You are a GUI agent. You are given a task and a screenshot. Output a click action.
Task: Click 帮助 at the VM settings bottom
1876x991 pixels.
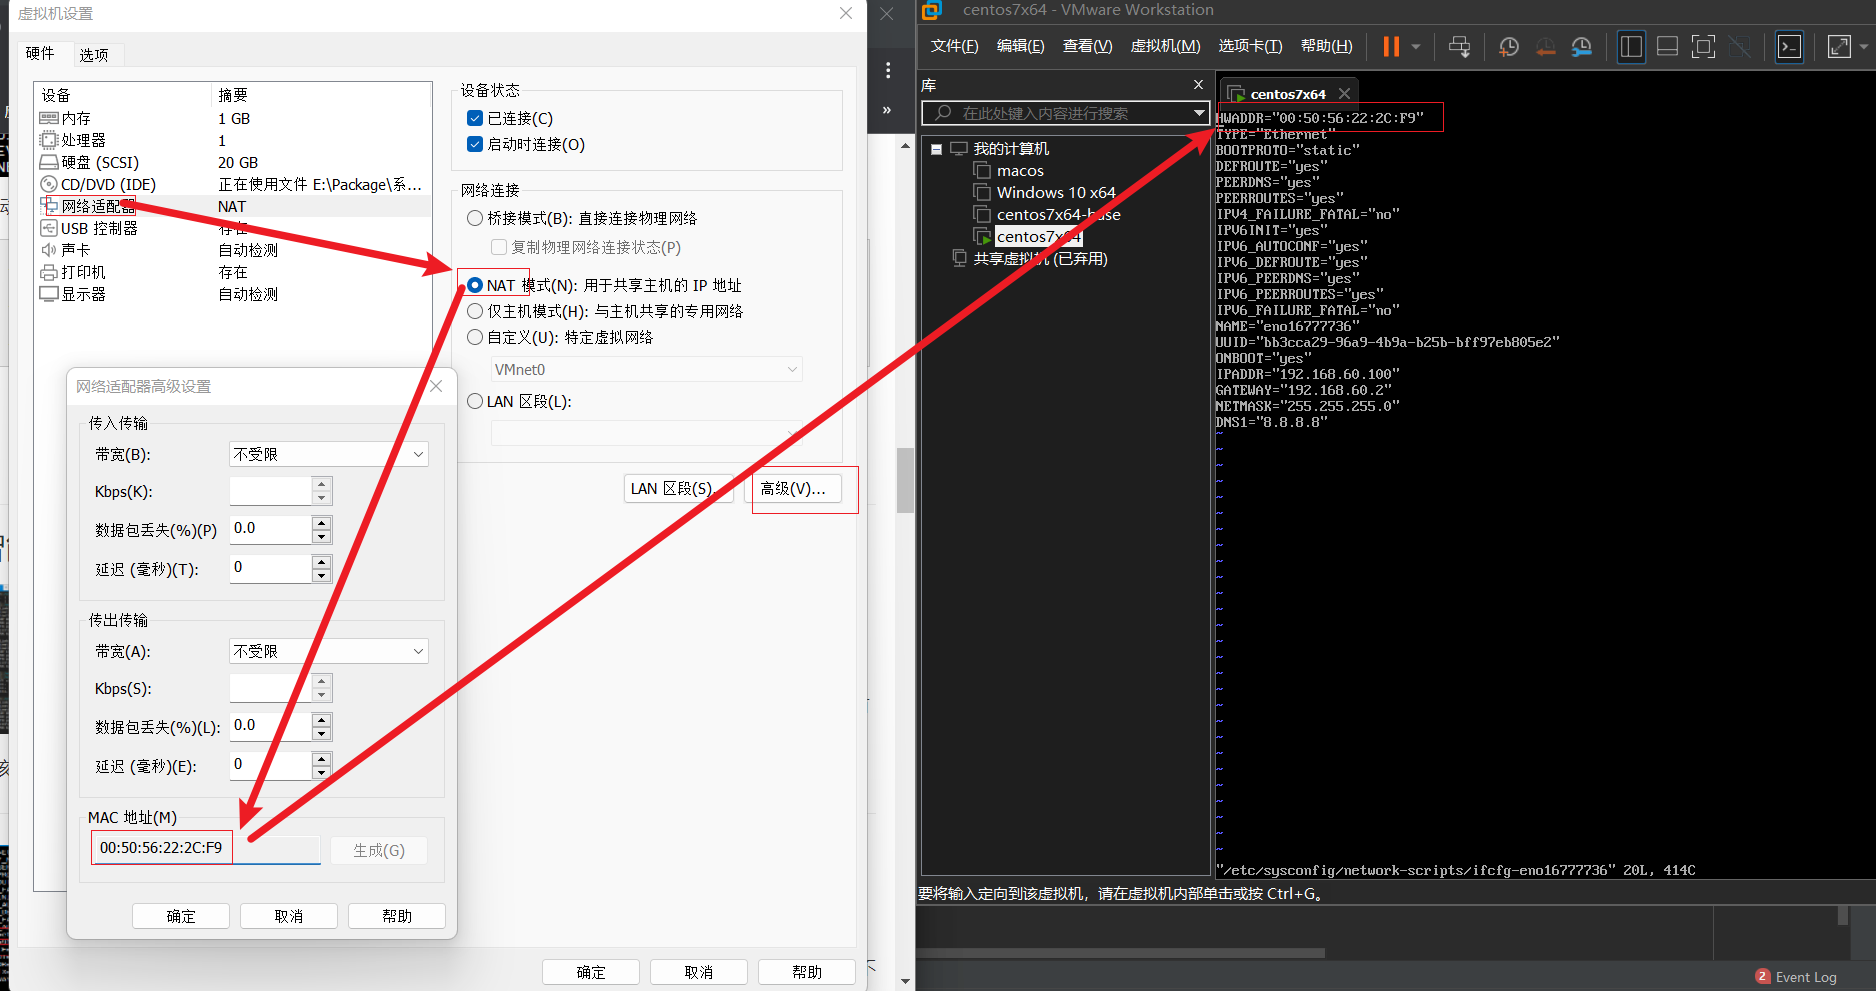pyautogui.click(x=807, y=972)
